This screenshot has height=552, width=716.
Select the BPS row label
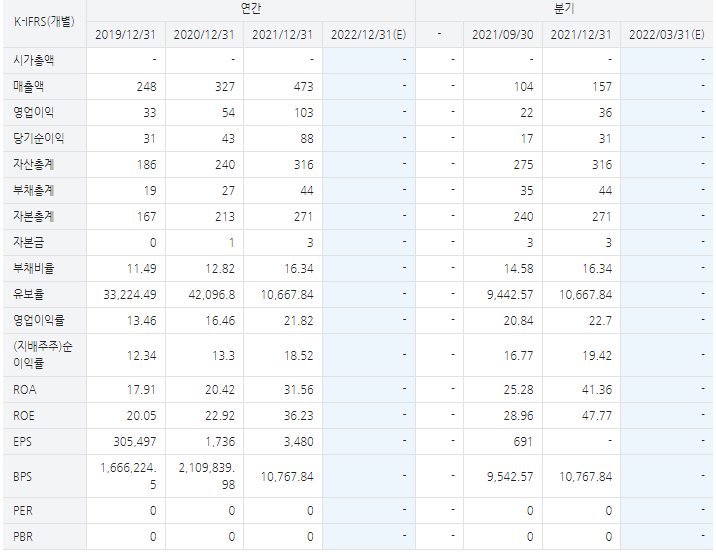click(x=22, y=477)
